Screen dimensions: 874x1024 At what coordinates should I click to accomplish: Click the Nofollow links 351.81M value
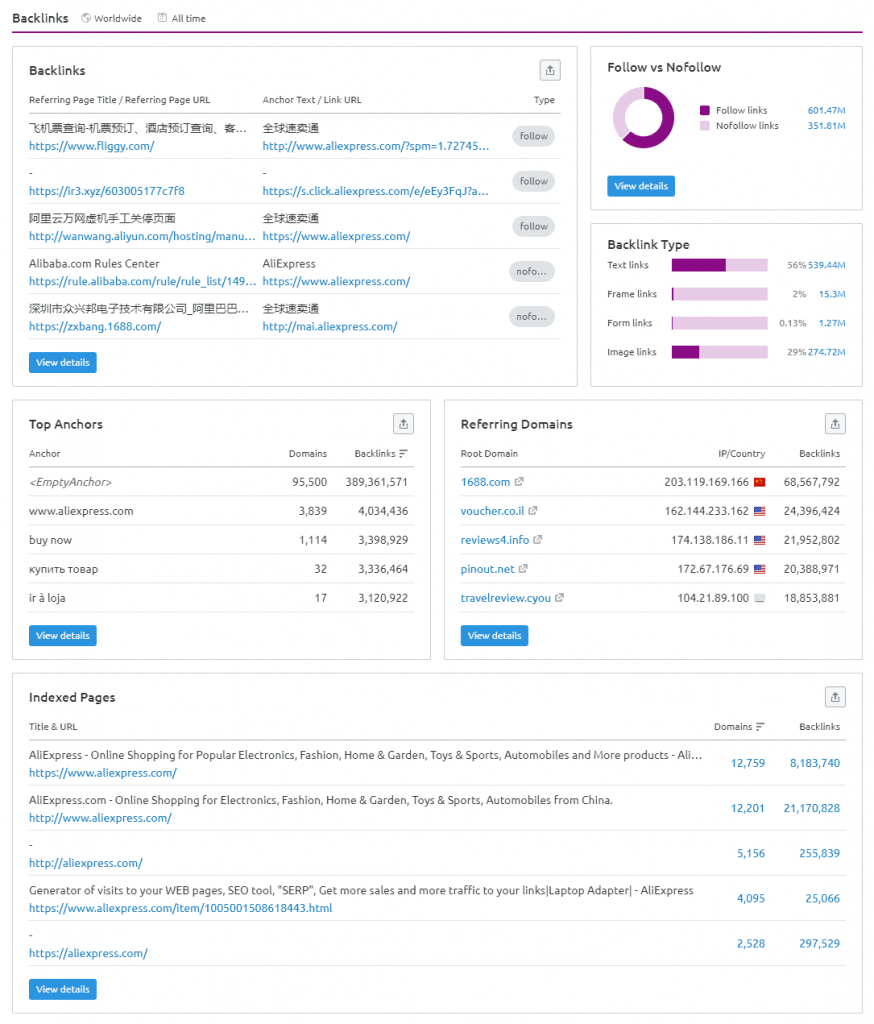[x=826, y=126]
